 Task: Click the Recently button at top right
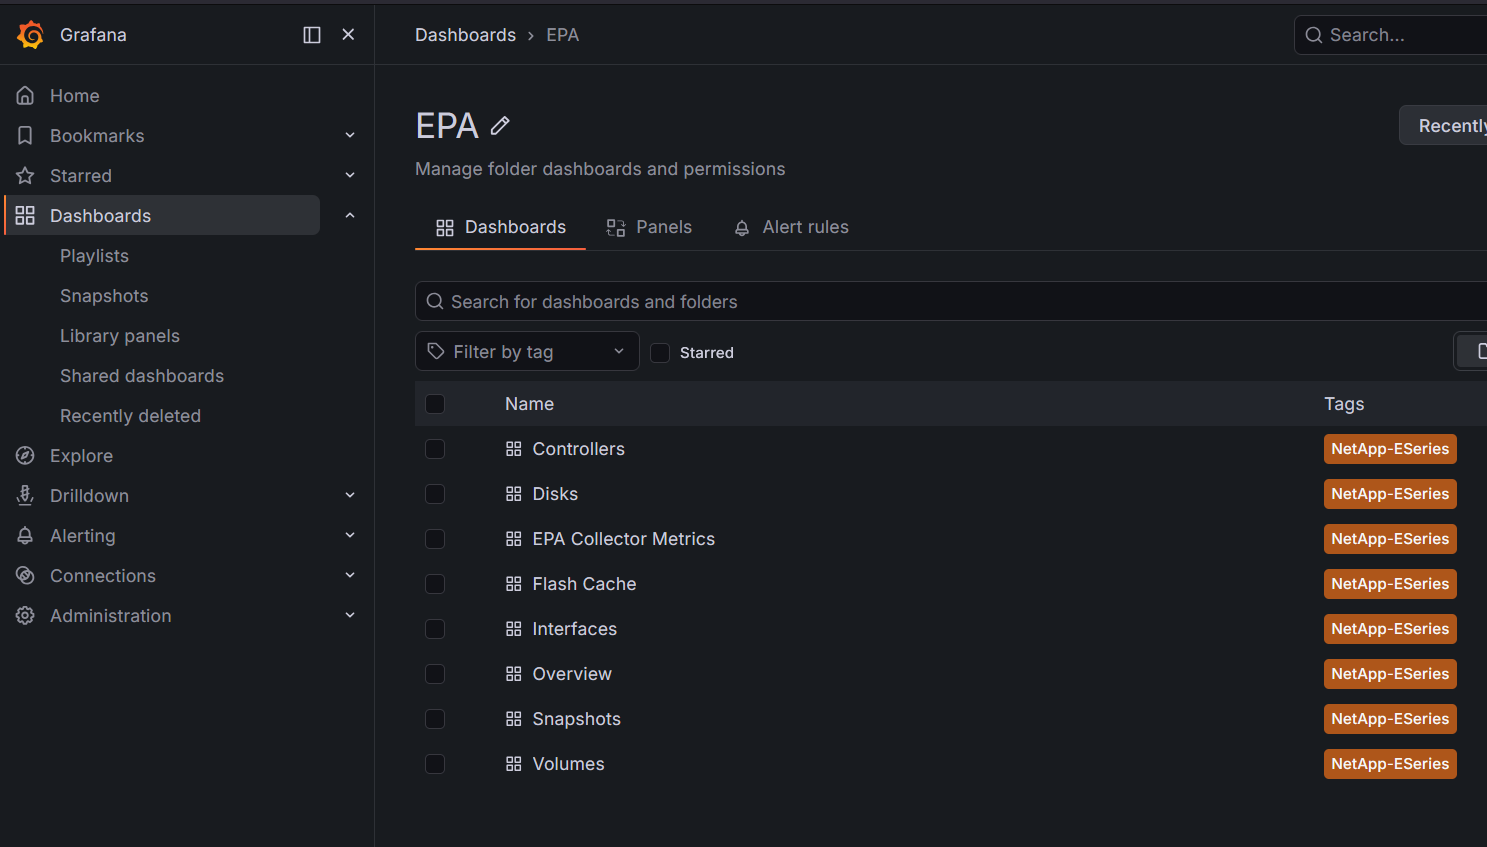coord(1443,126)
